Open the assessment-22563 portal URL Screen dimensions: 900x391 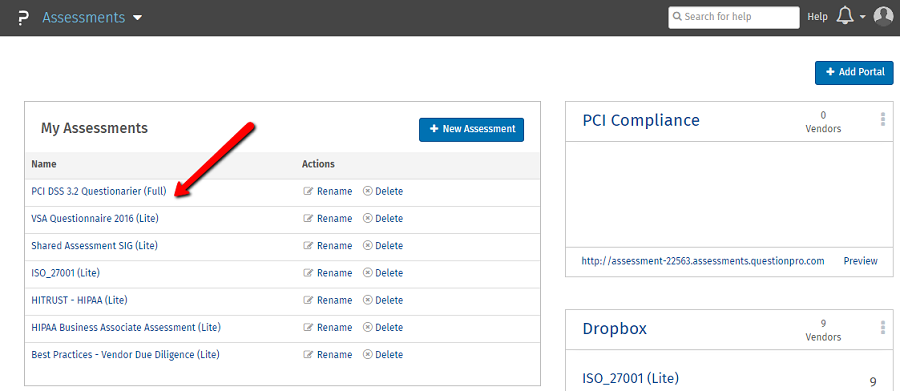(703, 261)
